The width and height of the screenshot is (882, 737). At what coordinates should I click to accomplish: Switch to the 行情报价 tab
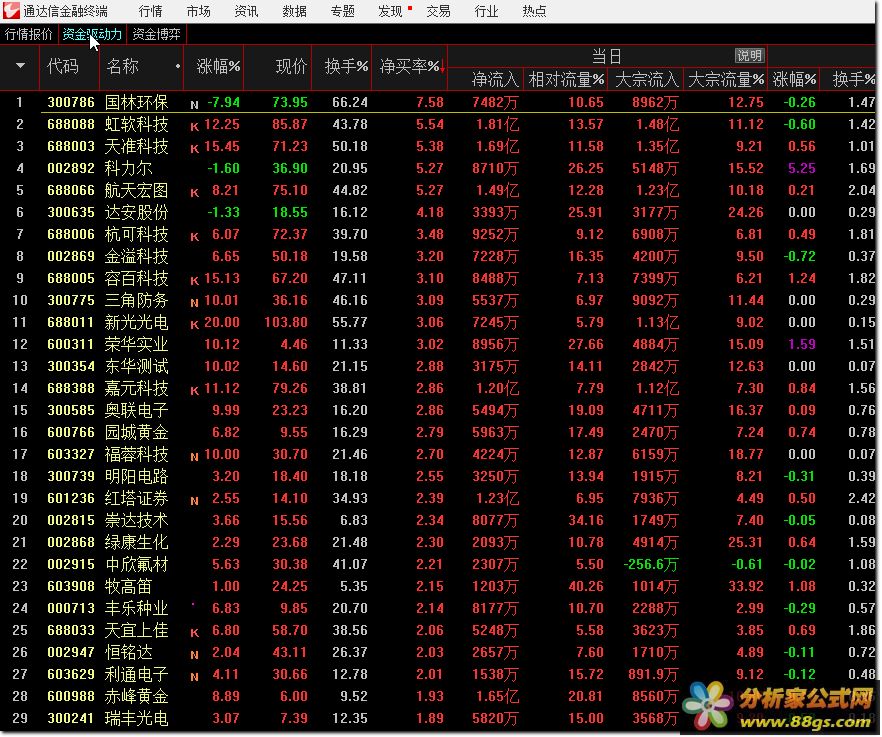[x=29, y=34]
